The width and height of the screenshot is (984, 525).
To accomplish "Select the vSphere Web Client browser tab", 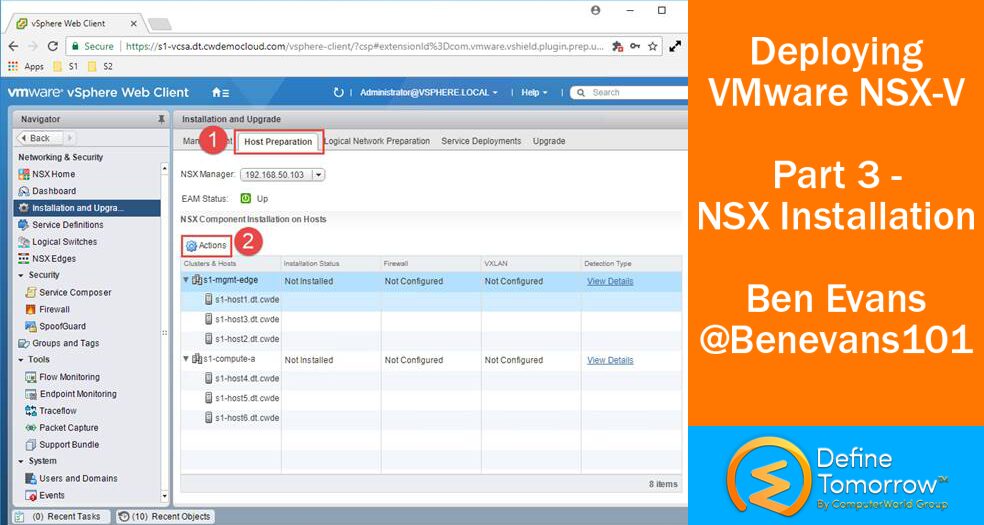I will (76, 24).
